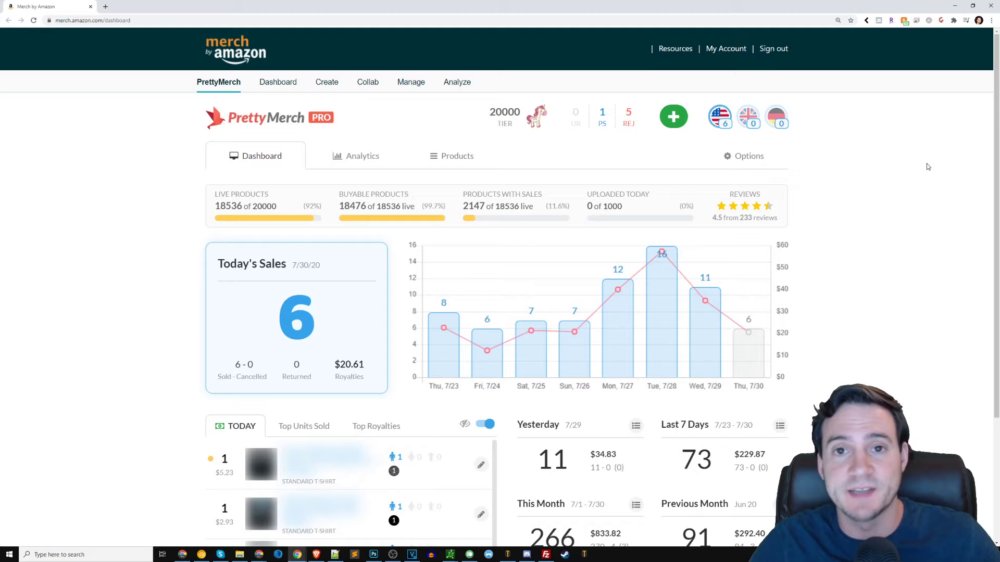1000x562 pixels.
Task: Click the Chrome profile avatar
Action: point(979,20)
